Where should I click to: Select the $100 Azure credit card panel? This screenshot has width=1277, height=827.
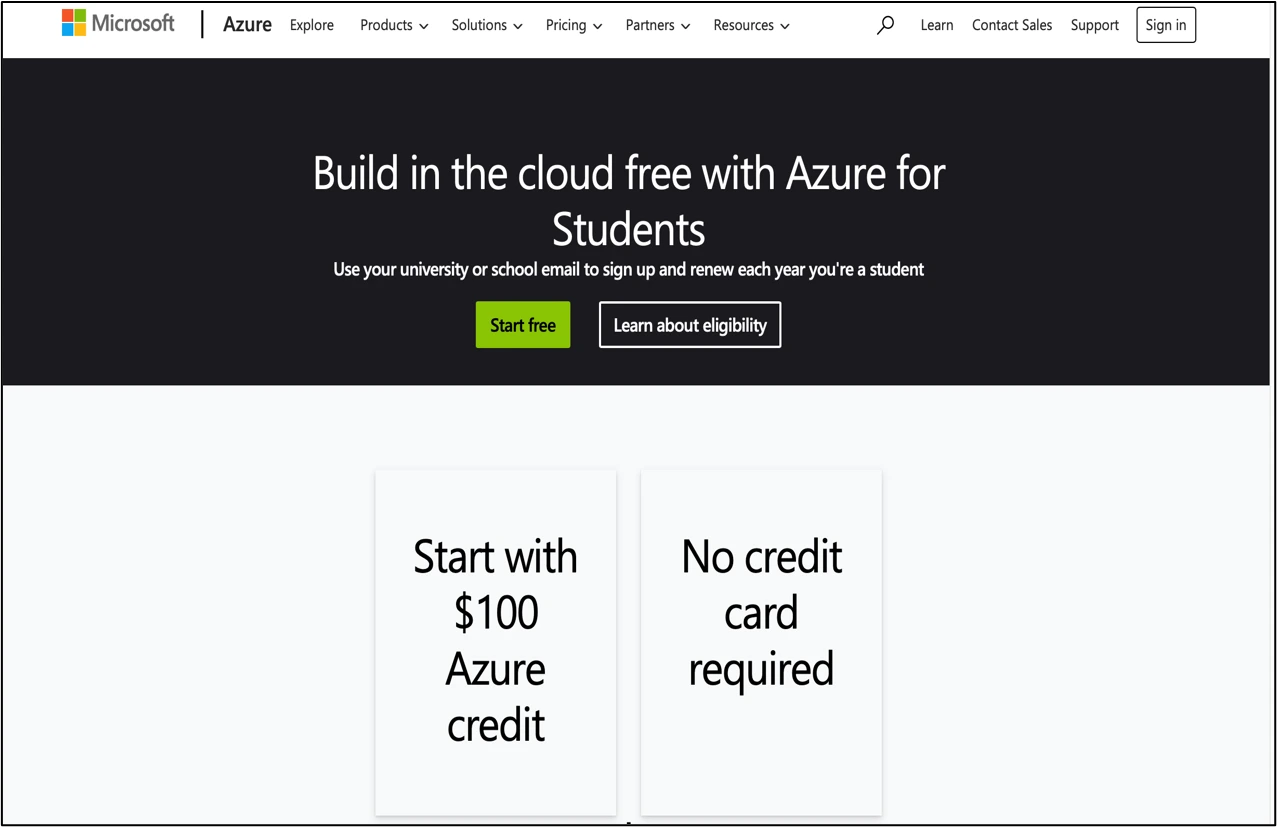(495, 641)
